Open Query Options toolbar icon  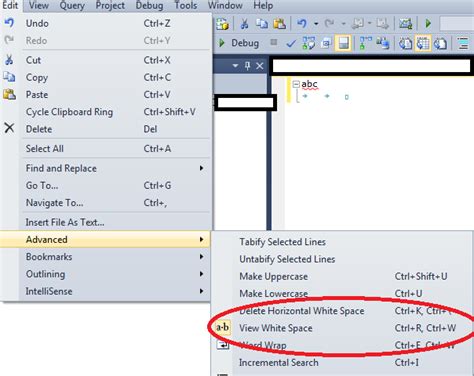(326, 43)
